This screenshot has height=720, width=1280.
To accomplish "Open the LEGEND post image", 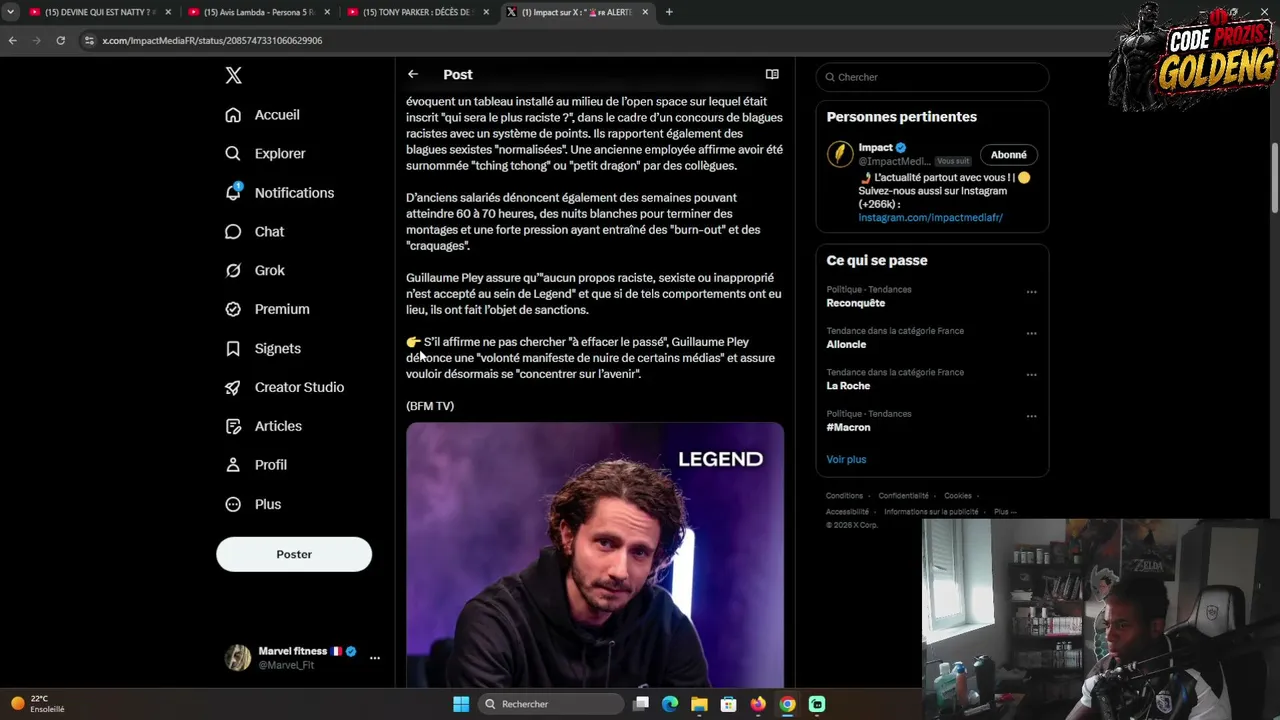I will point(595,555).
